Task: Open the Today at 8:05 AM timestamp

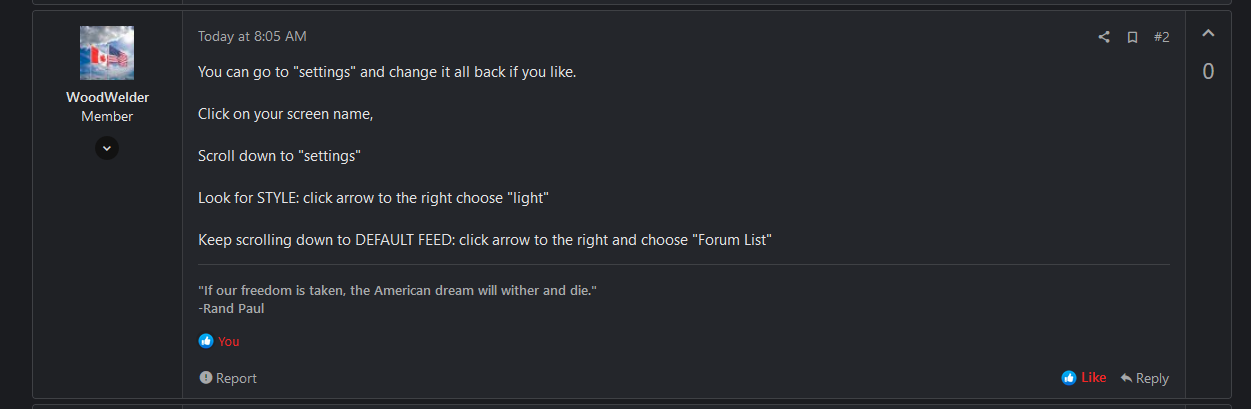Action: tap(252, 36)
